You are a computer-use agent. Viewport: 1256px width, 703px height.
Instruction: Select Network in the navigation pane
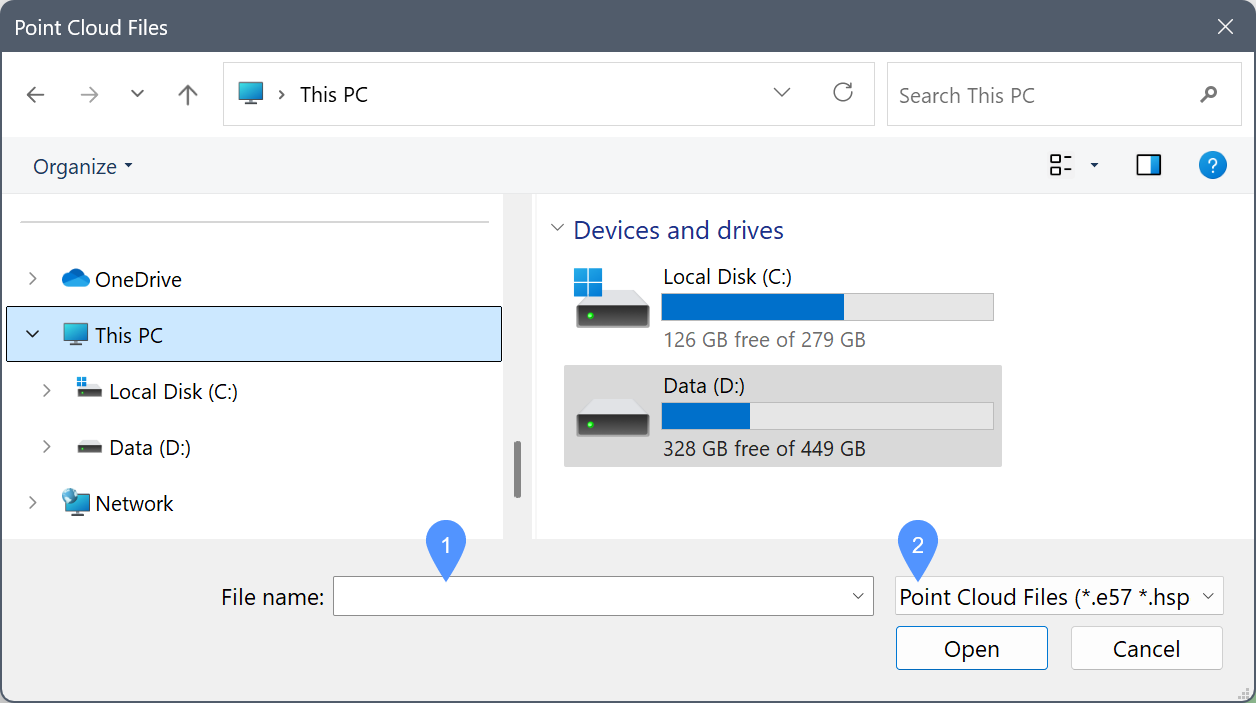(x=134, y=504)
